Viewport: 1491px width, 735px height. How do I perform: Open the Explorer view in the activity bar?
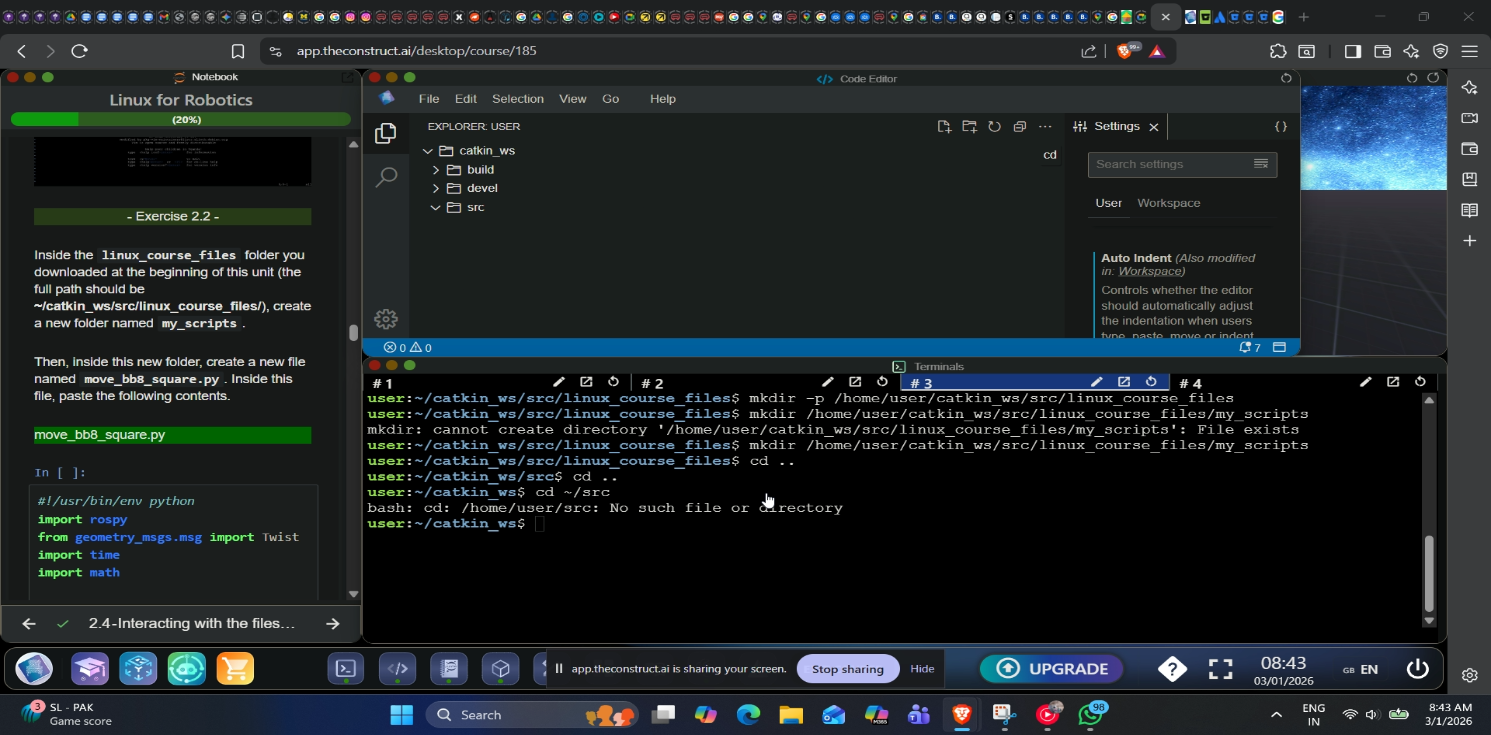(385, 134)
